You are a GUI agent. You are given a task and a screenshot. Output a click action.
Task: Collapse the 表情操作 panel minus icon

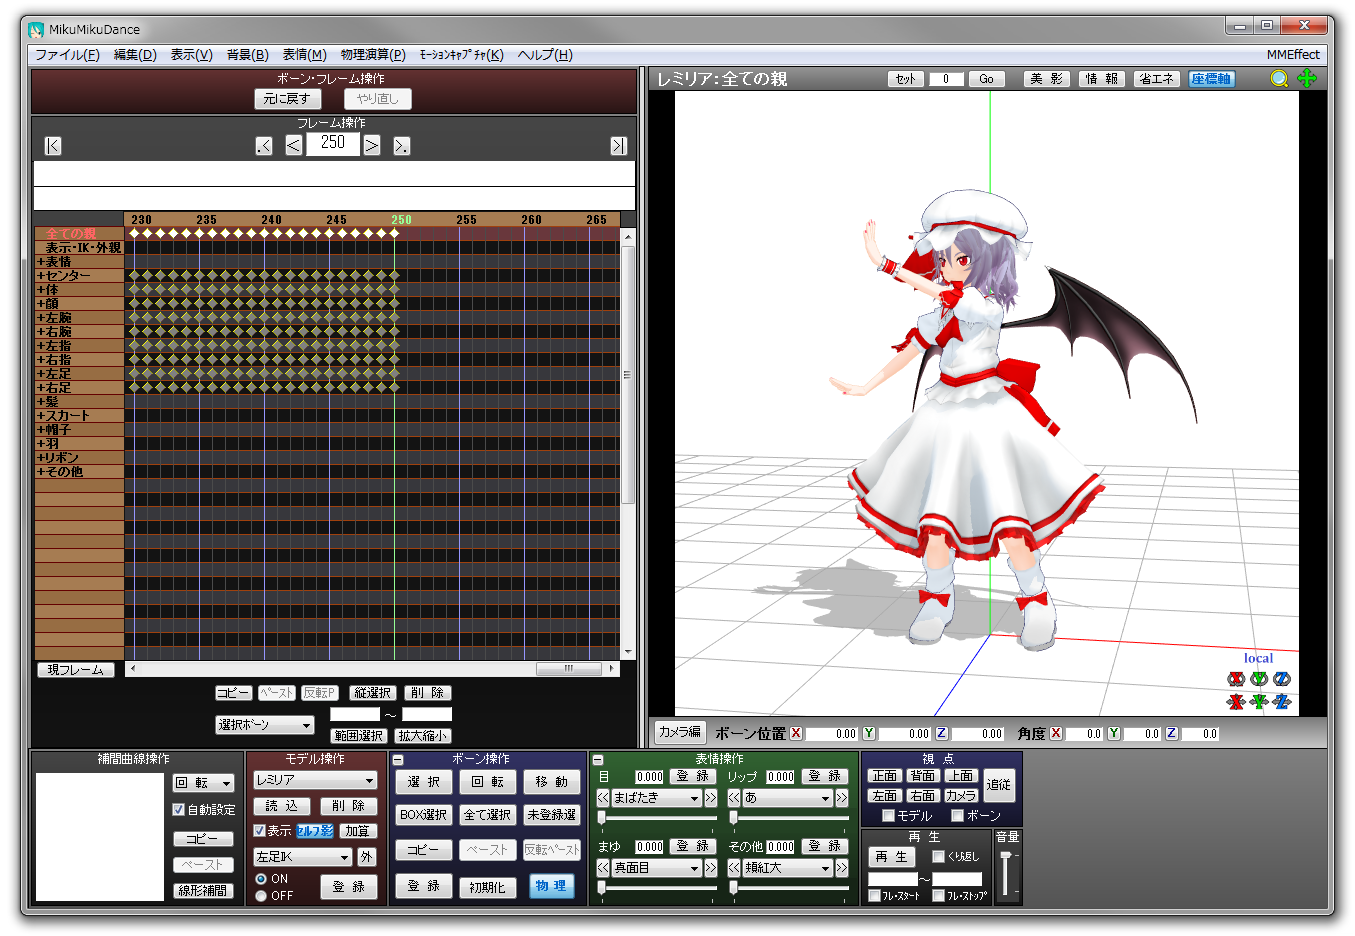point(598,760)
